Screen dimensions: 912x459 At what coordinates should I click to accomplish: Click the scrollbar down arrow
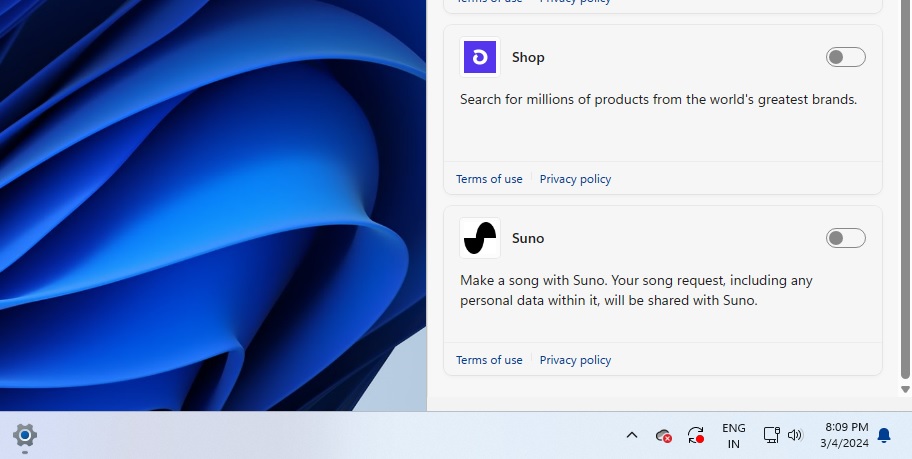[905, 389]
